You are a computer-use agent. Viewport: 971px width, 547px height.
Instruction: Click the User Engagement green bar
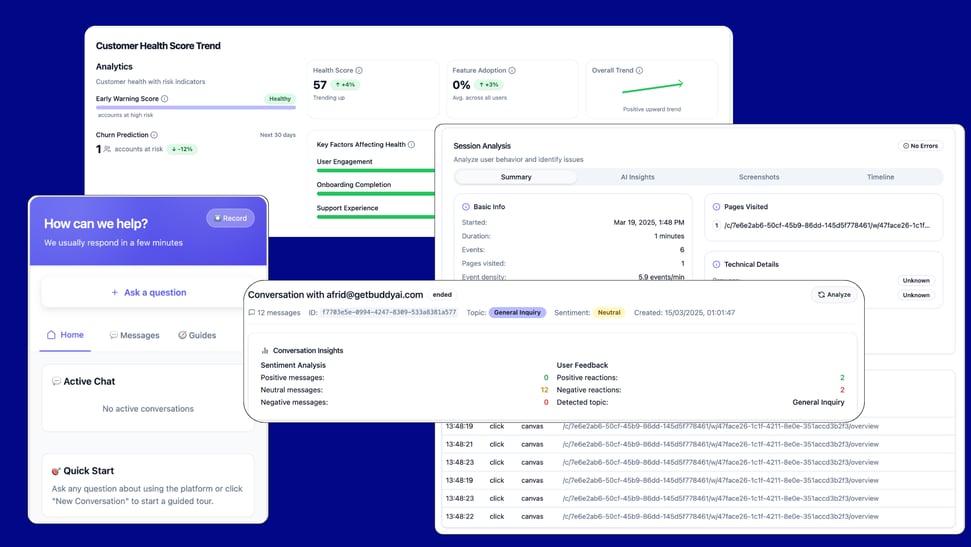[x=375, y=170]
